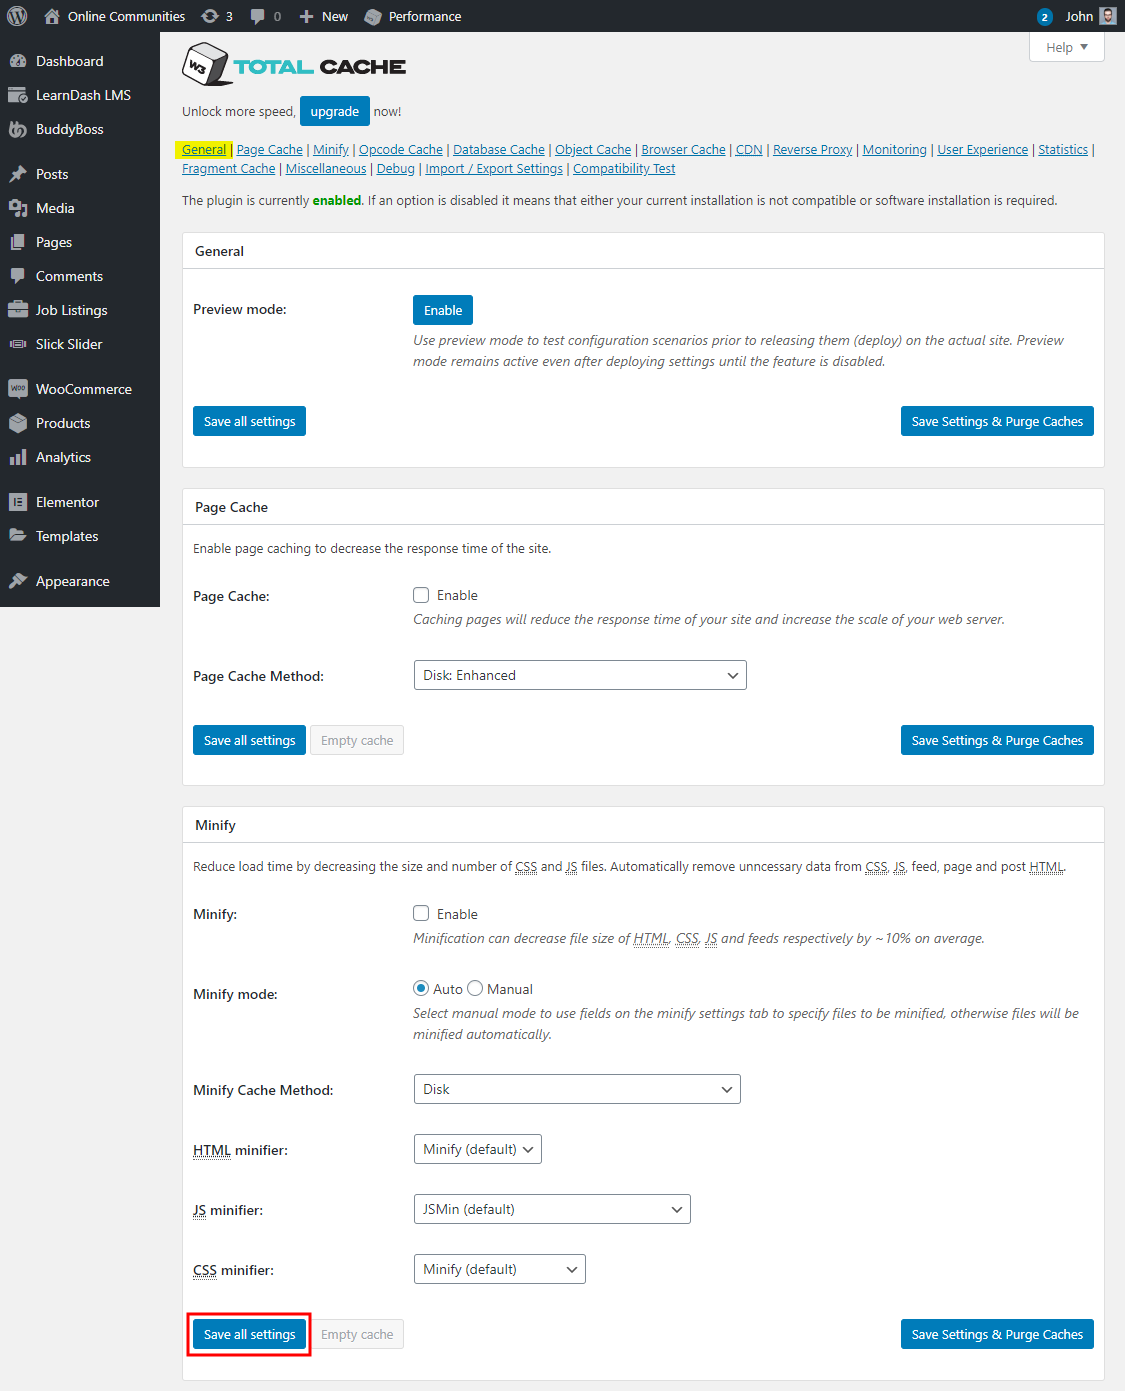Click the Elementor icon in sidebar

tap(18, 502)
